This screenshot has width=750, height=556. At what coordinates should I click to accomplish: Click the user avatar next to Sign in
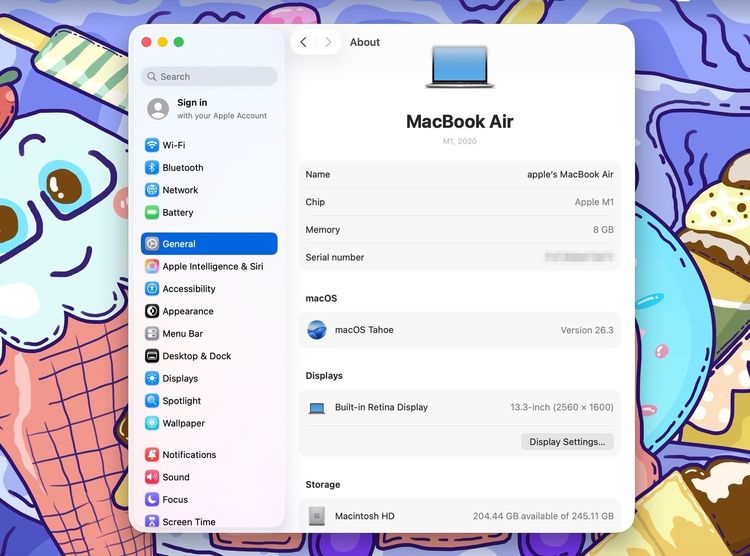pos(158,109)
